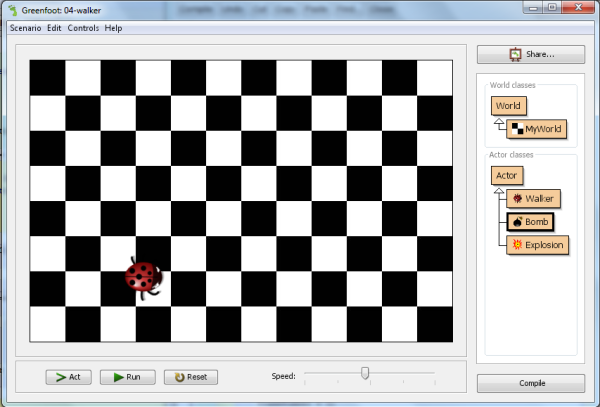Click the Speed slider handle
Image resolution: width=600 pixels, height=407 pixels.
[x=365, y=374]
